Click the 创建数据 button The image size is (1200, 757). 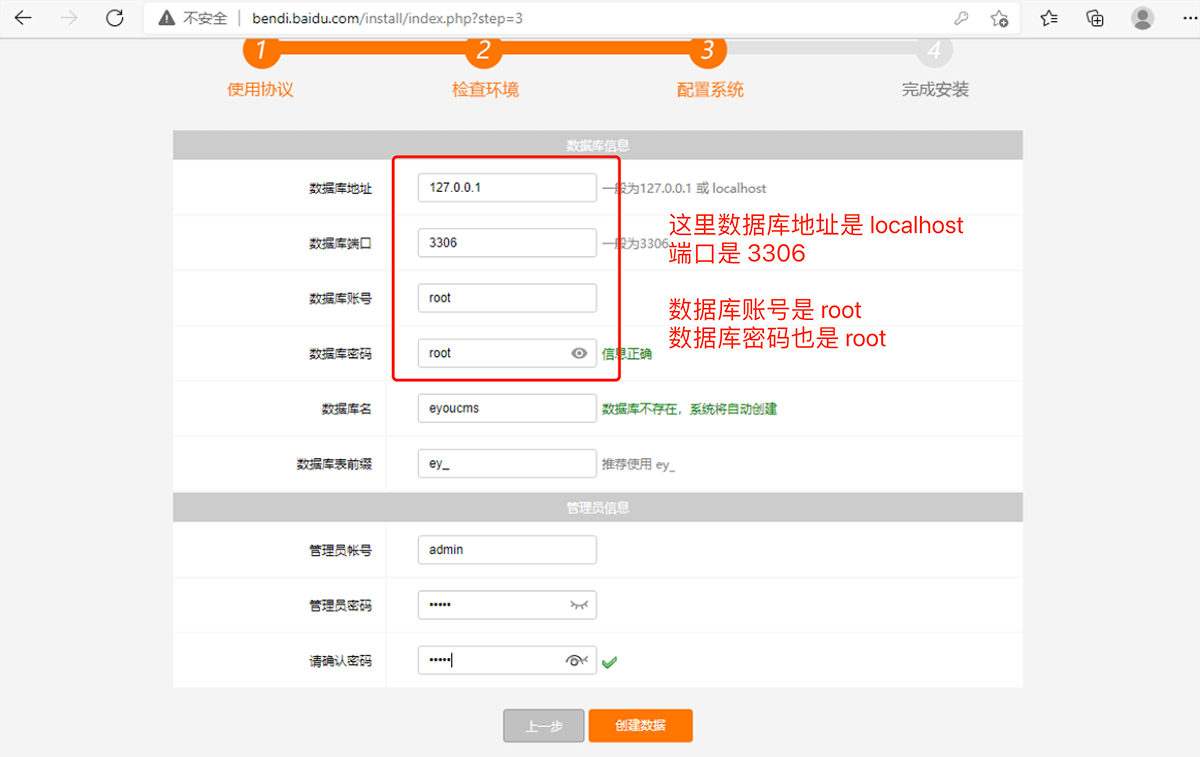click(640, 726)
